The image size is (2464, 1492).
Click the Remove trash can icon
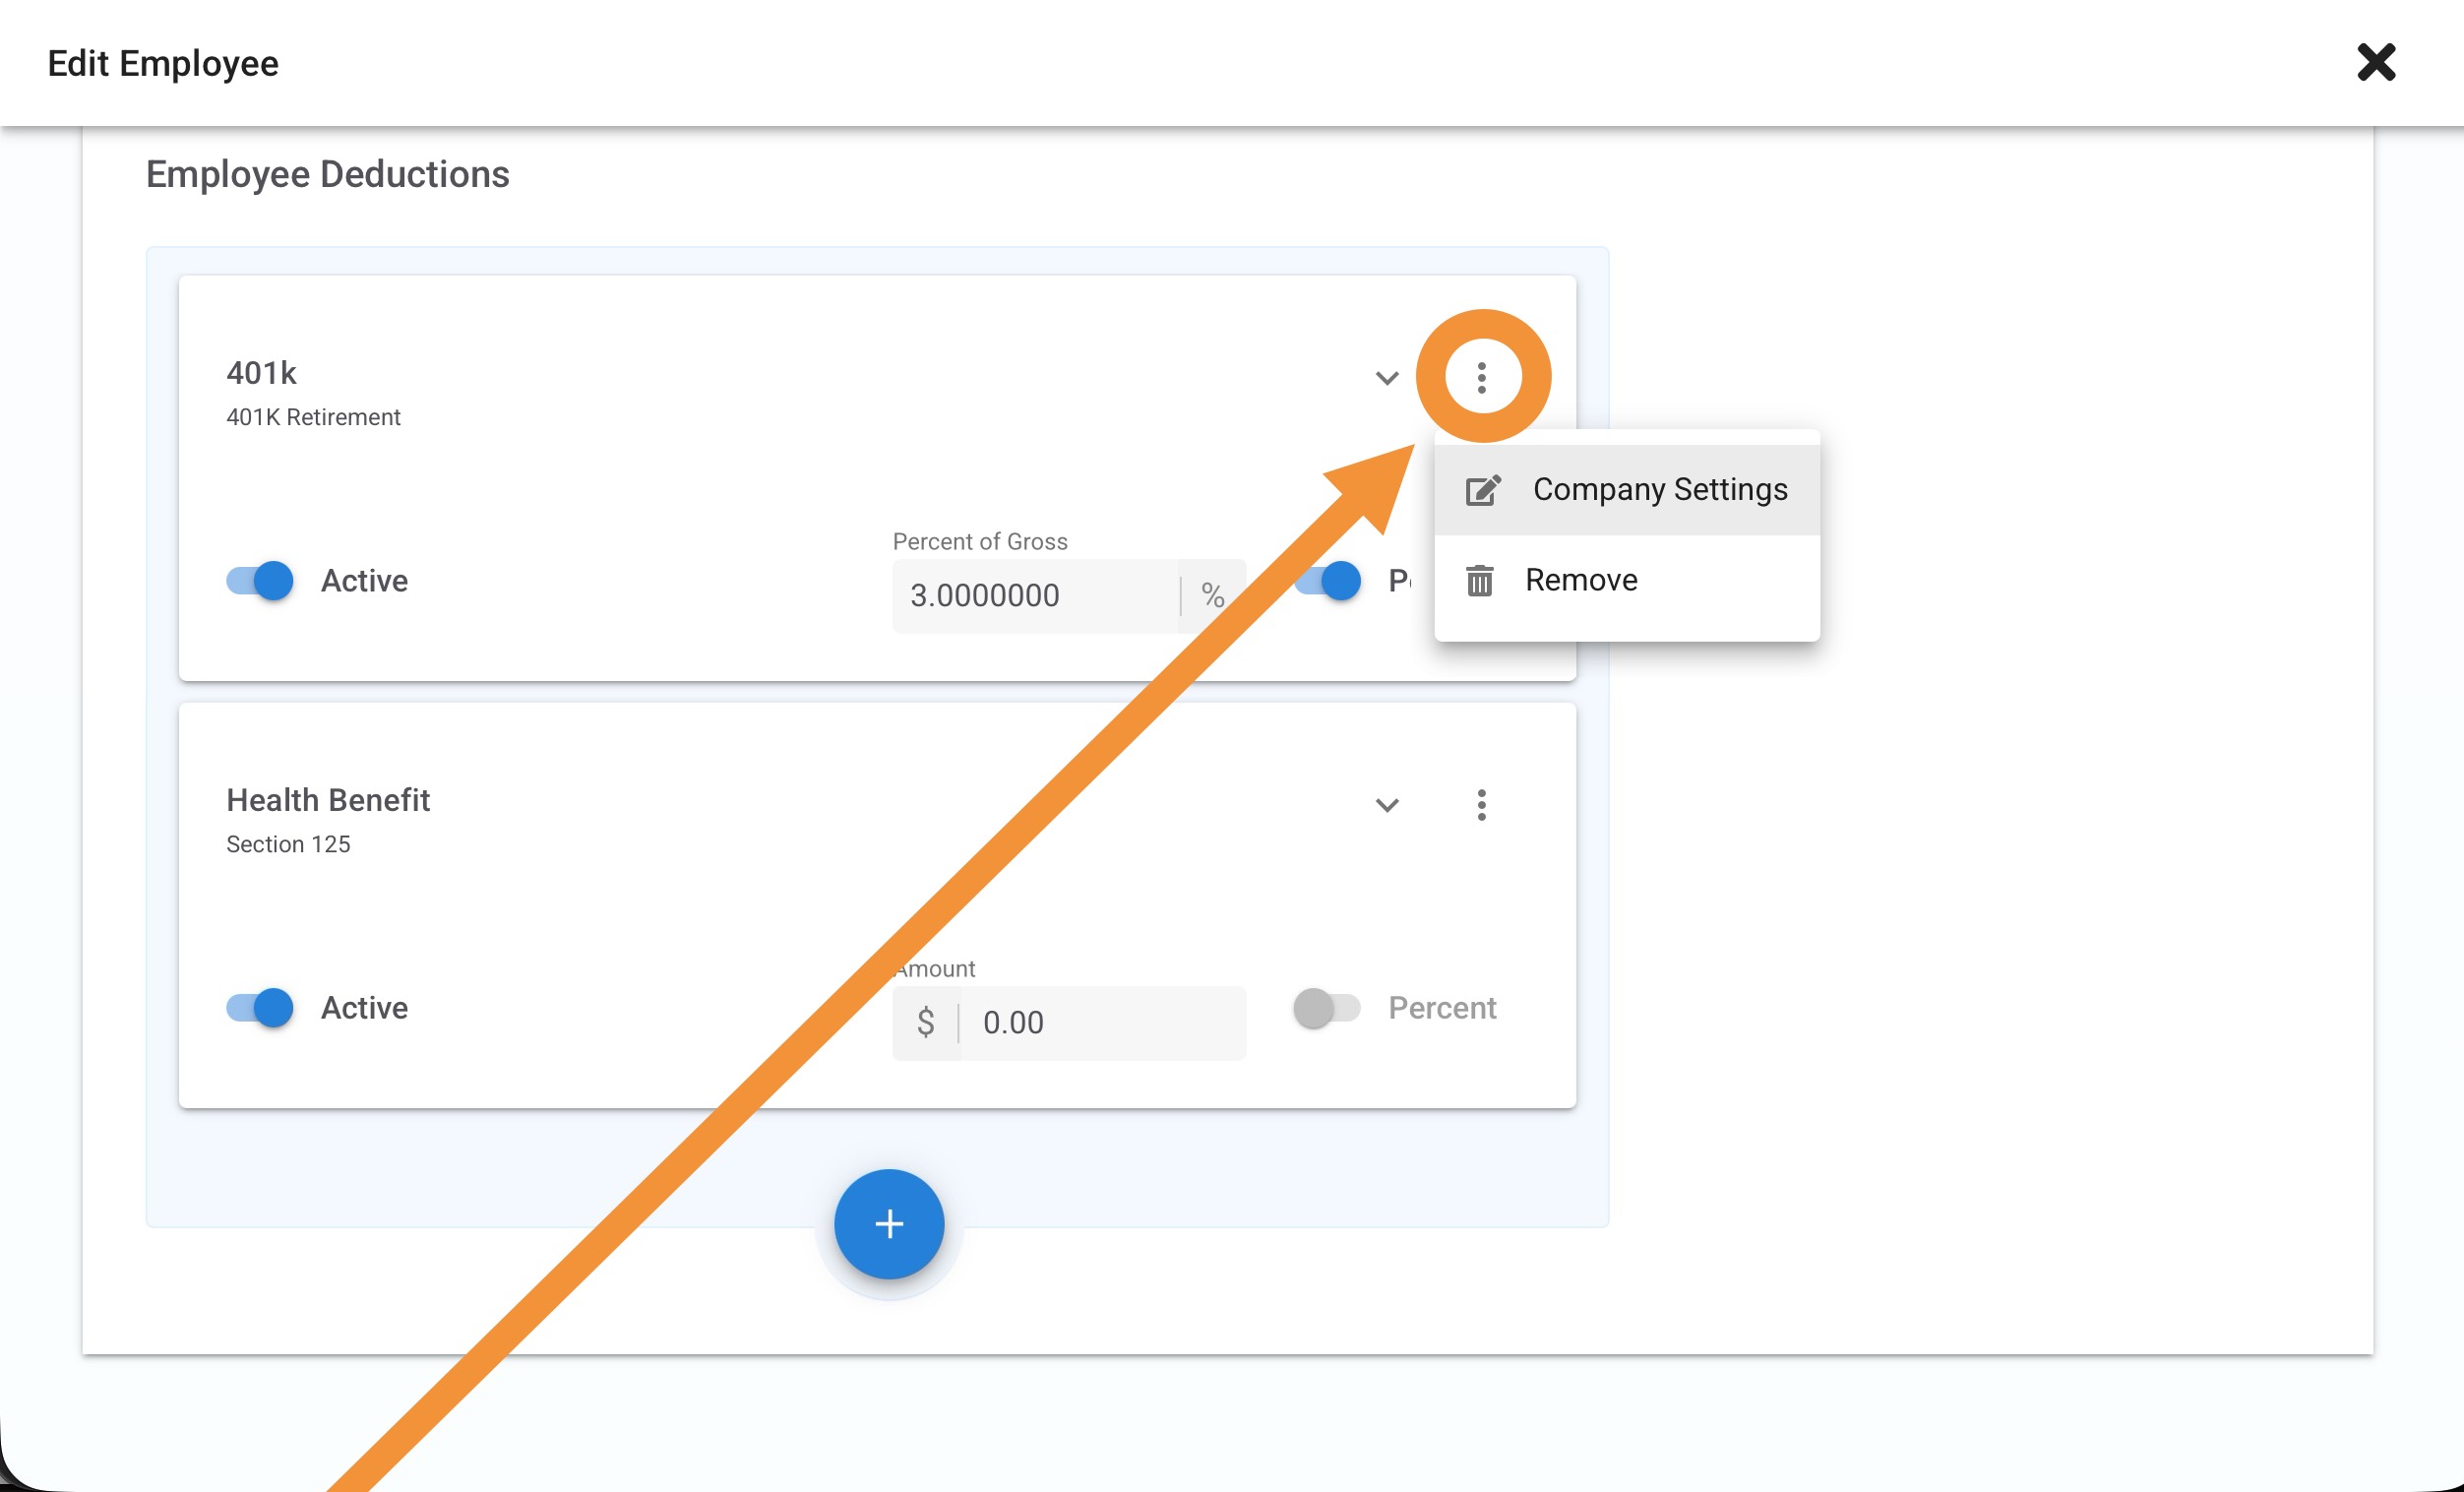[x=1480, y=580]
